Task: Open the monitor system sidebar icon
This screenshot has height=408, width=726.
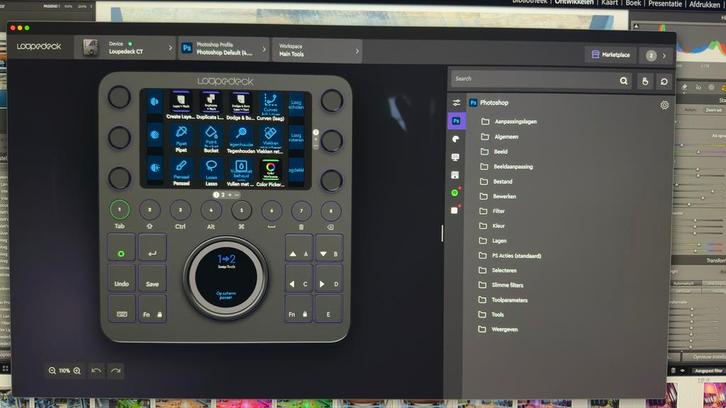Action: coord(456,157)
